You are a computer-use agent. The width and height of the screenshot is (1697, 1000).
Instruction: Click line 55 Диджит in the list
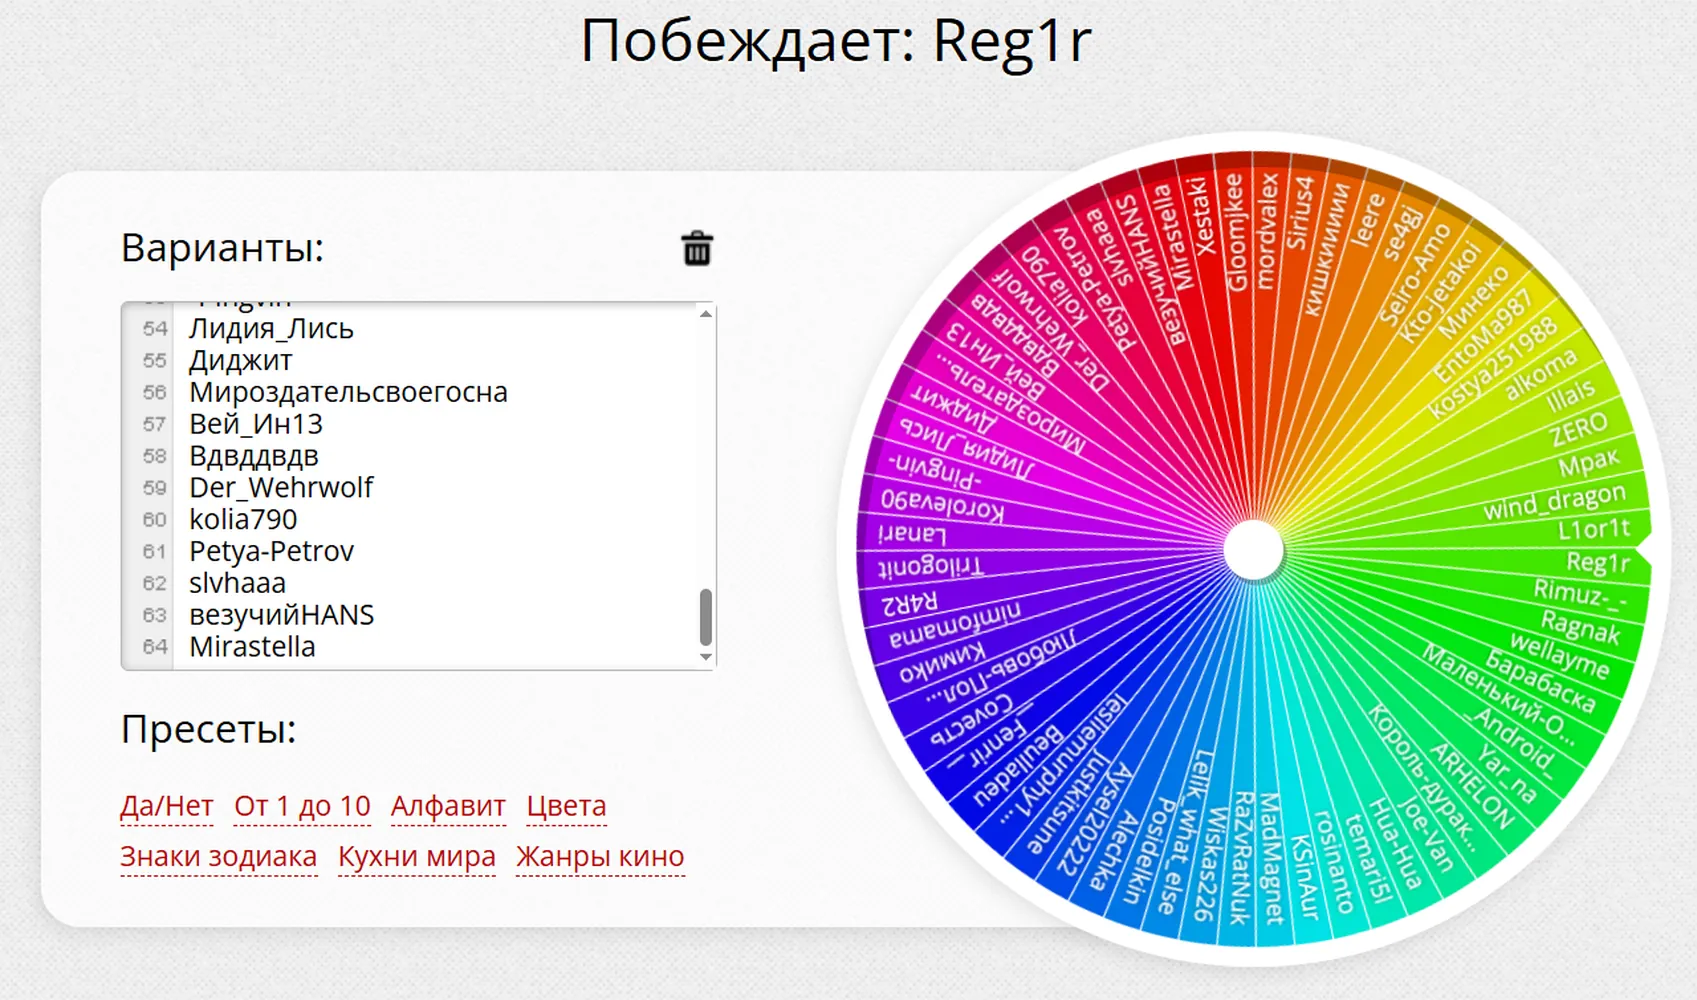[x=241, y=360]
